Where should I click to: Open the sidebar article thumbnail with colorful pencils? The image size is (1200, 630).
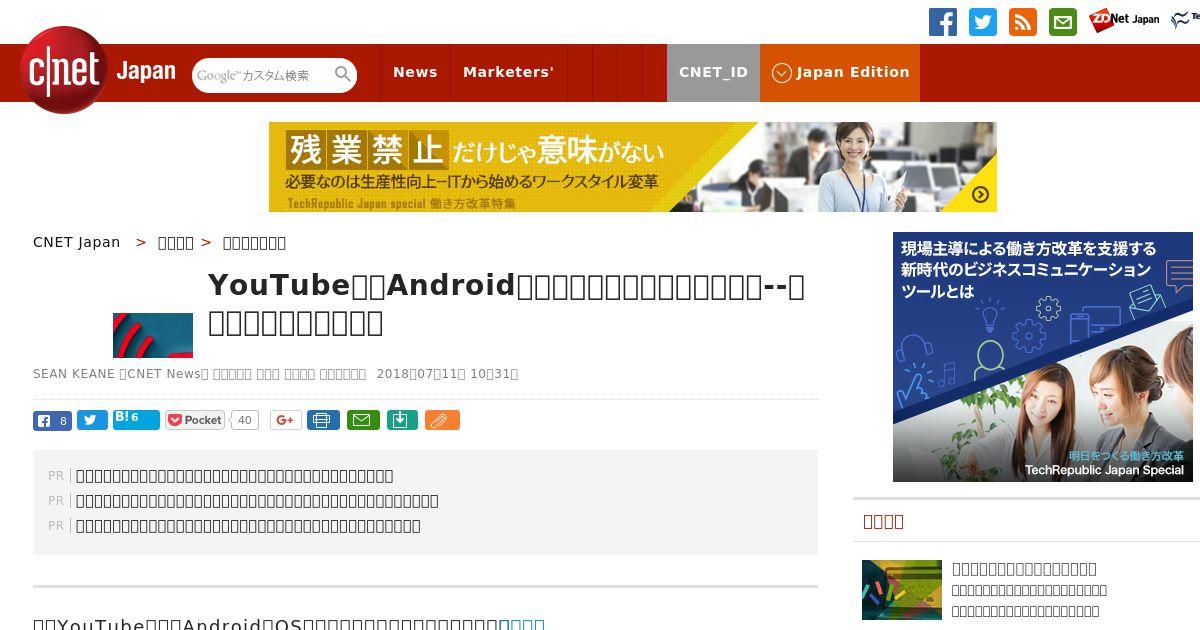902,590
